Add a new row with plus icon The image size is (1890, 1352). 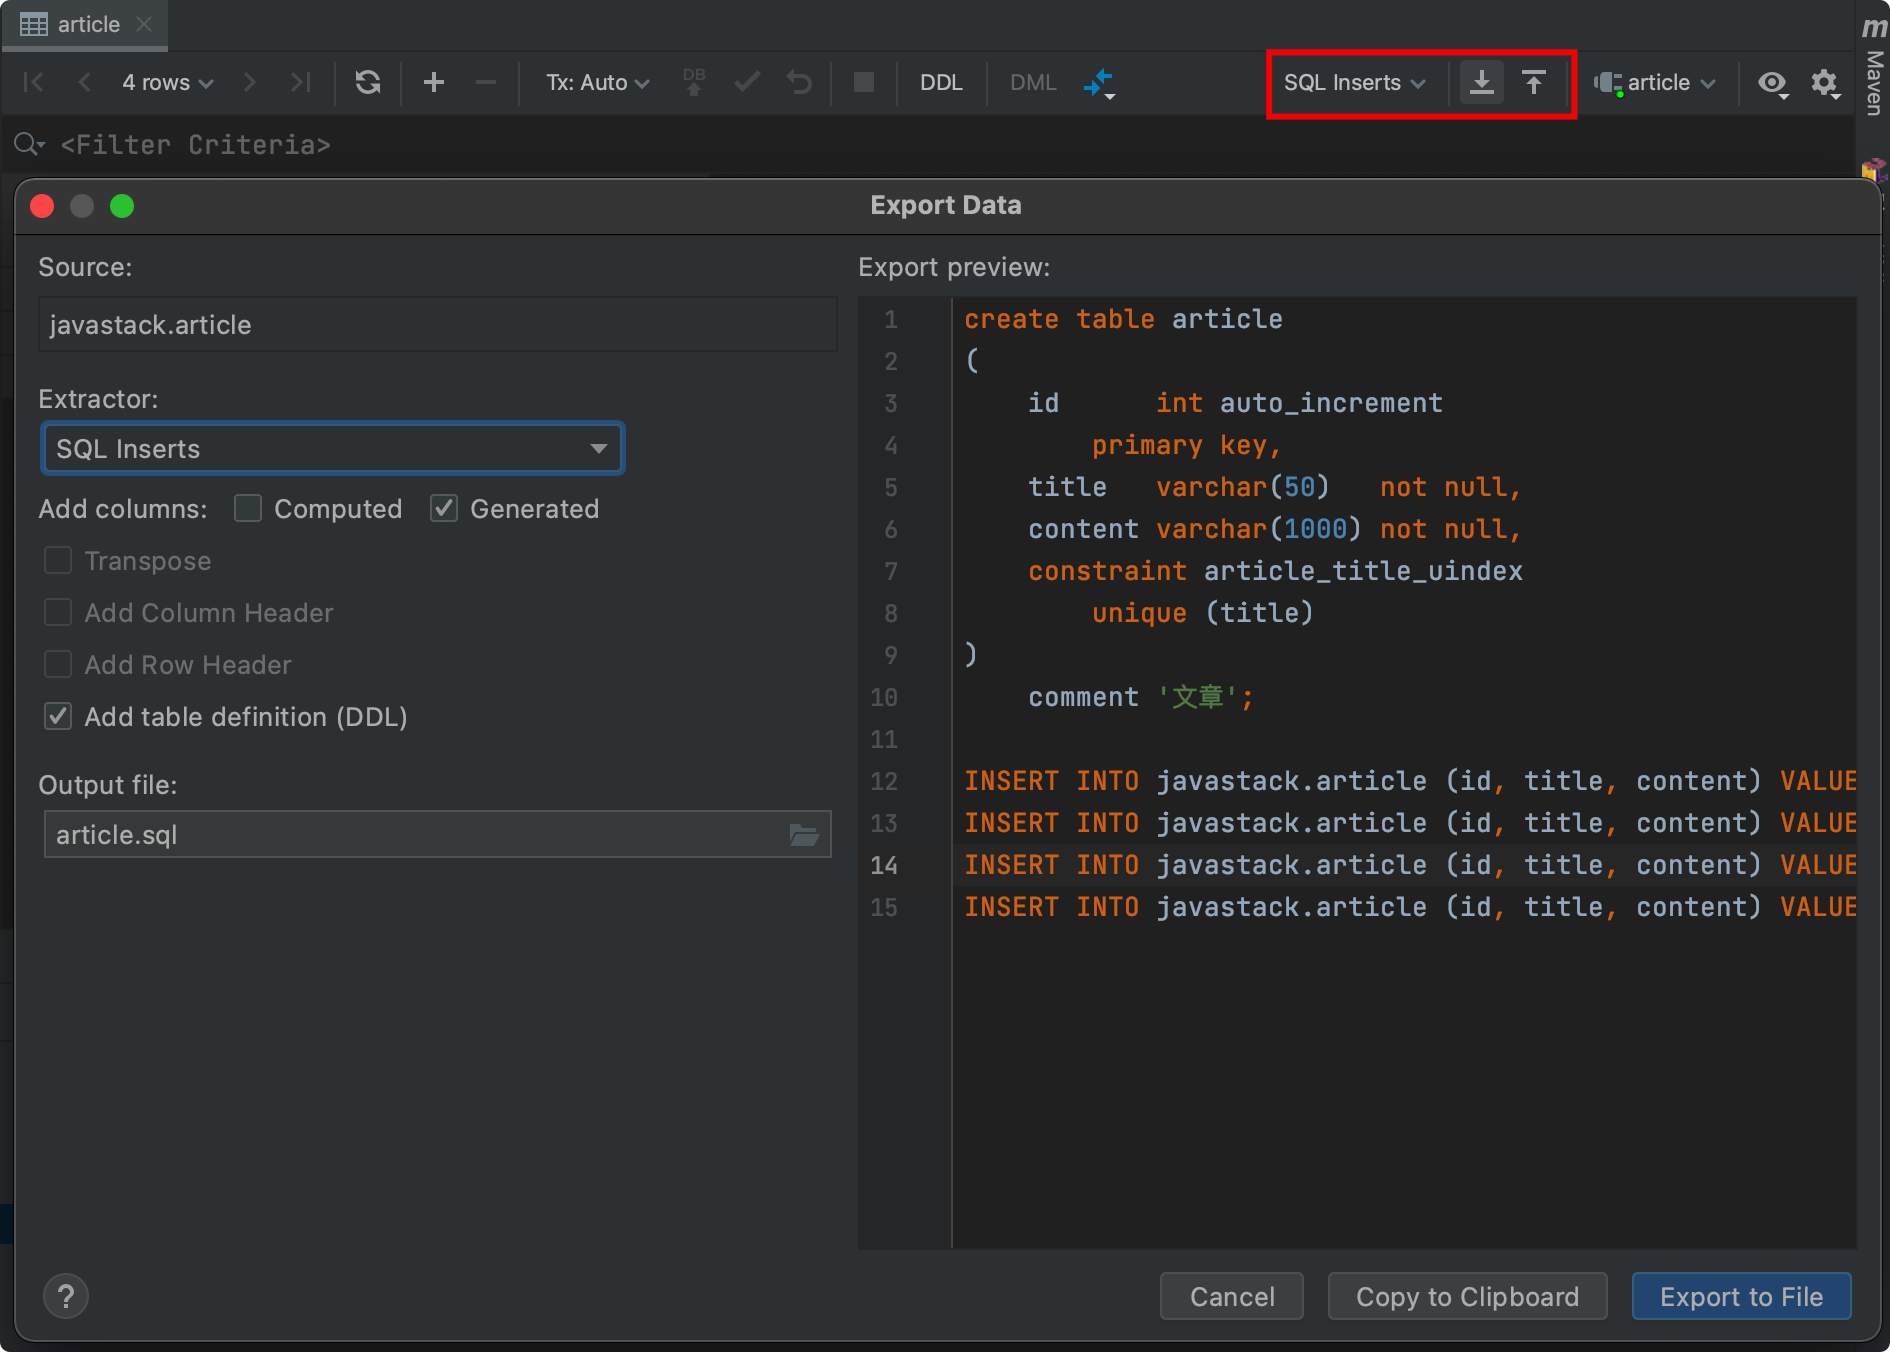(434, 83)
